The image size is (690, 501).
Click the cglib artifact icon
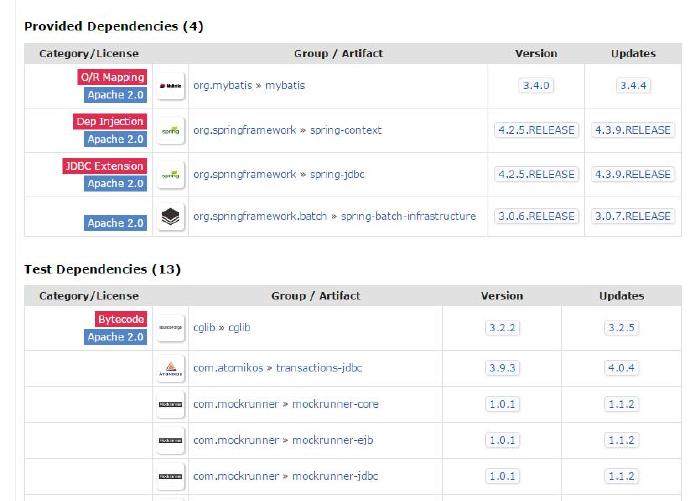170,328
